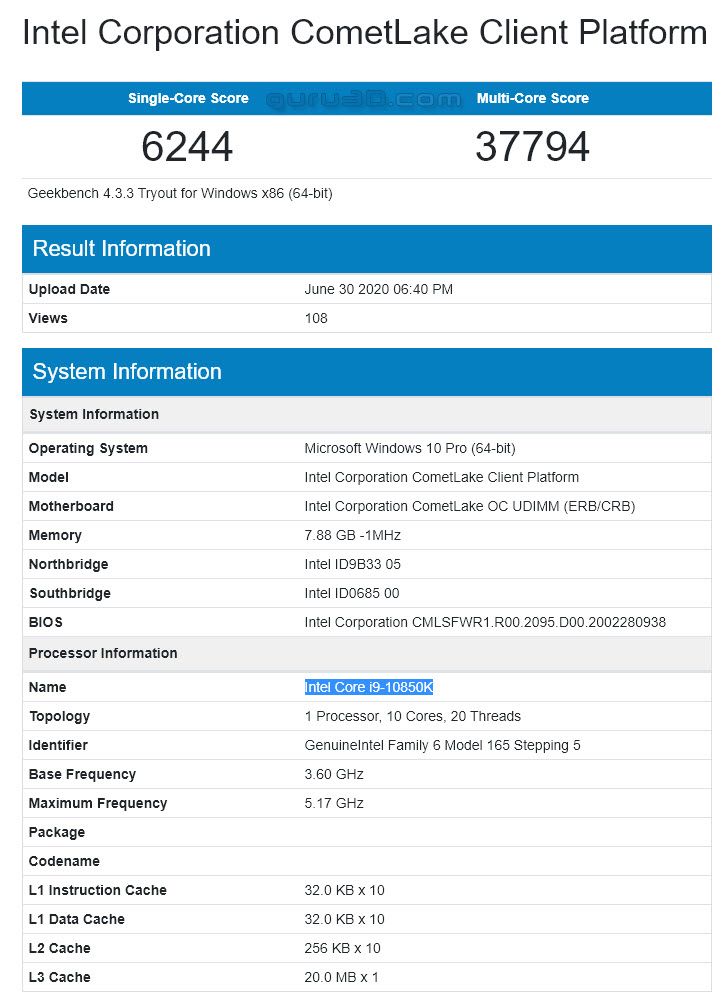Select Southbridge value 'Intel ID0685 00'
The width and height of the screenshot is (725, 1002).
click(x=351, y=593)
